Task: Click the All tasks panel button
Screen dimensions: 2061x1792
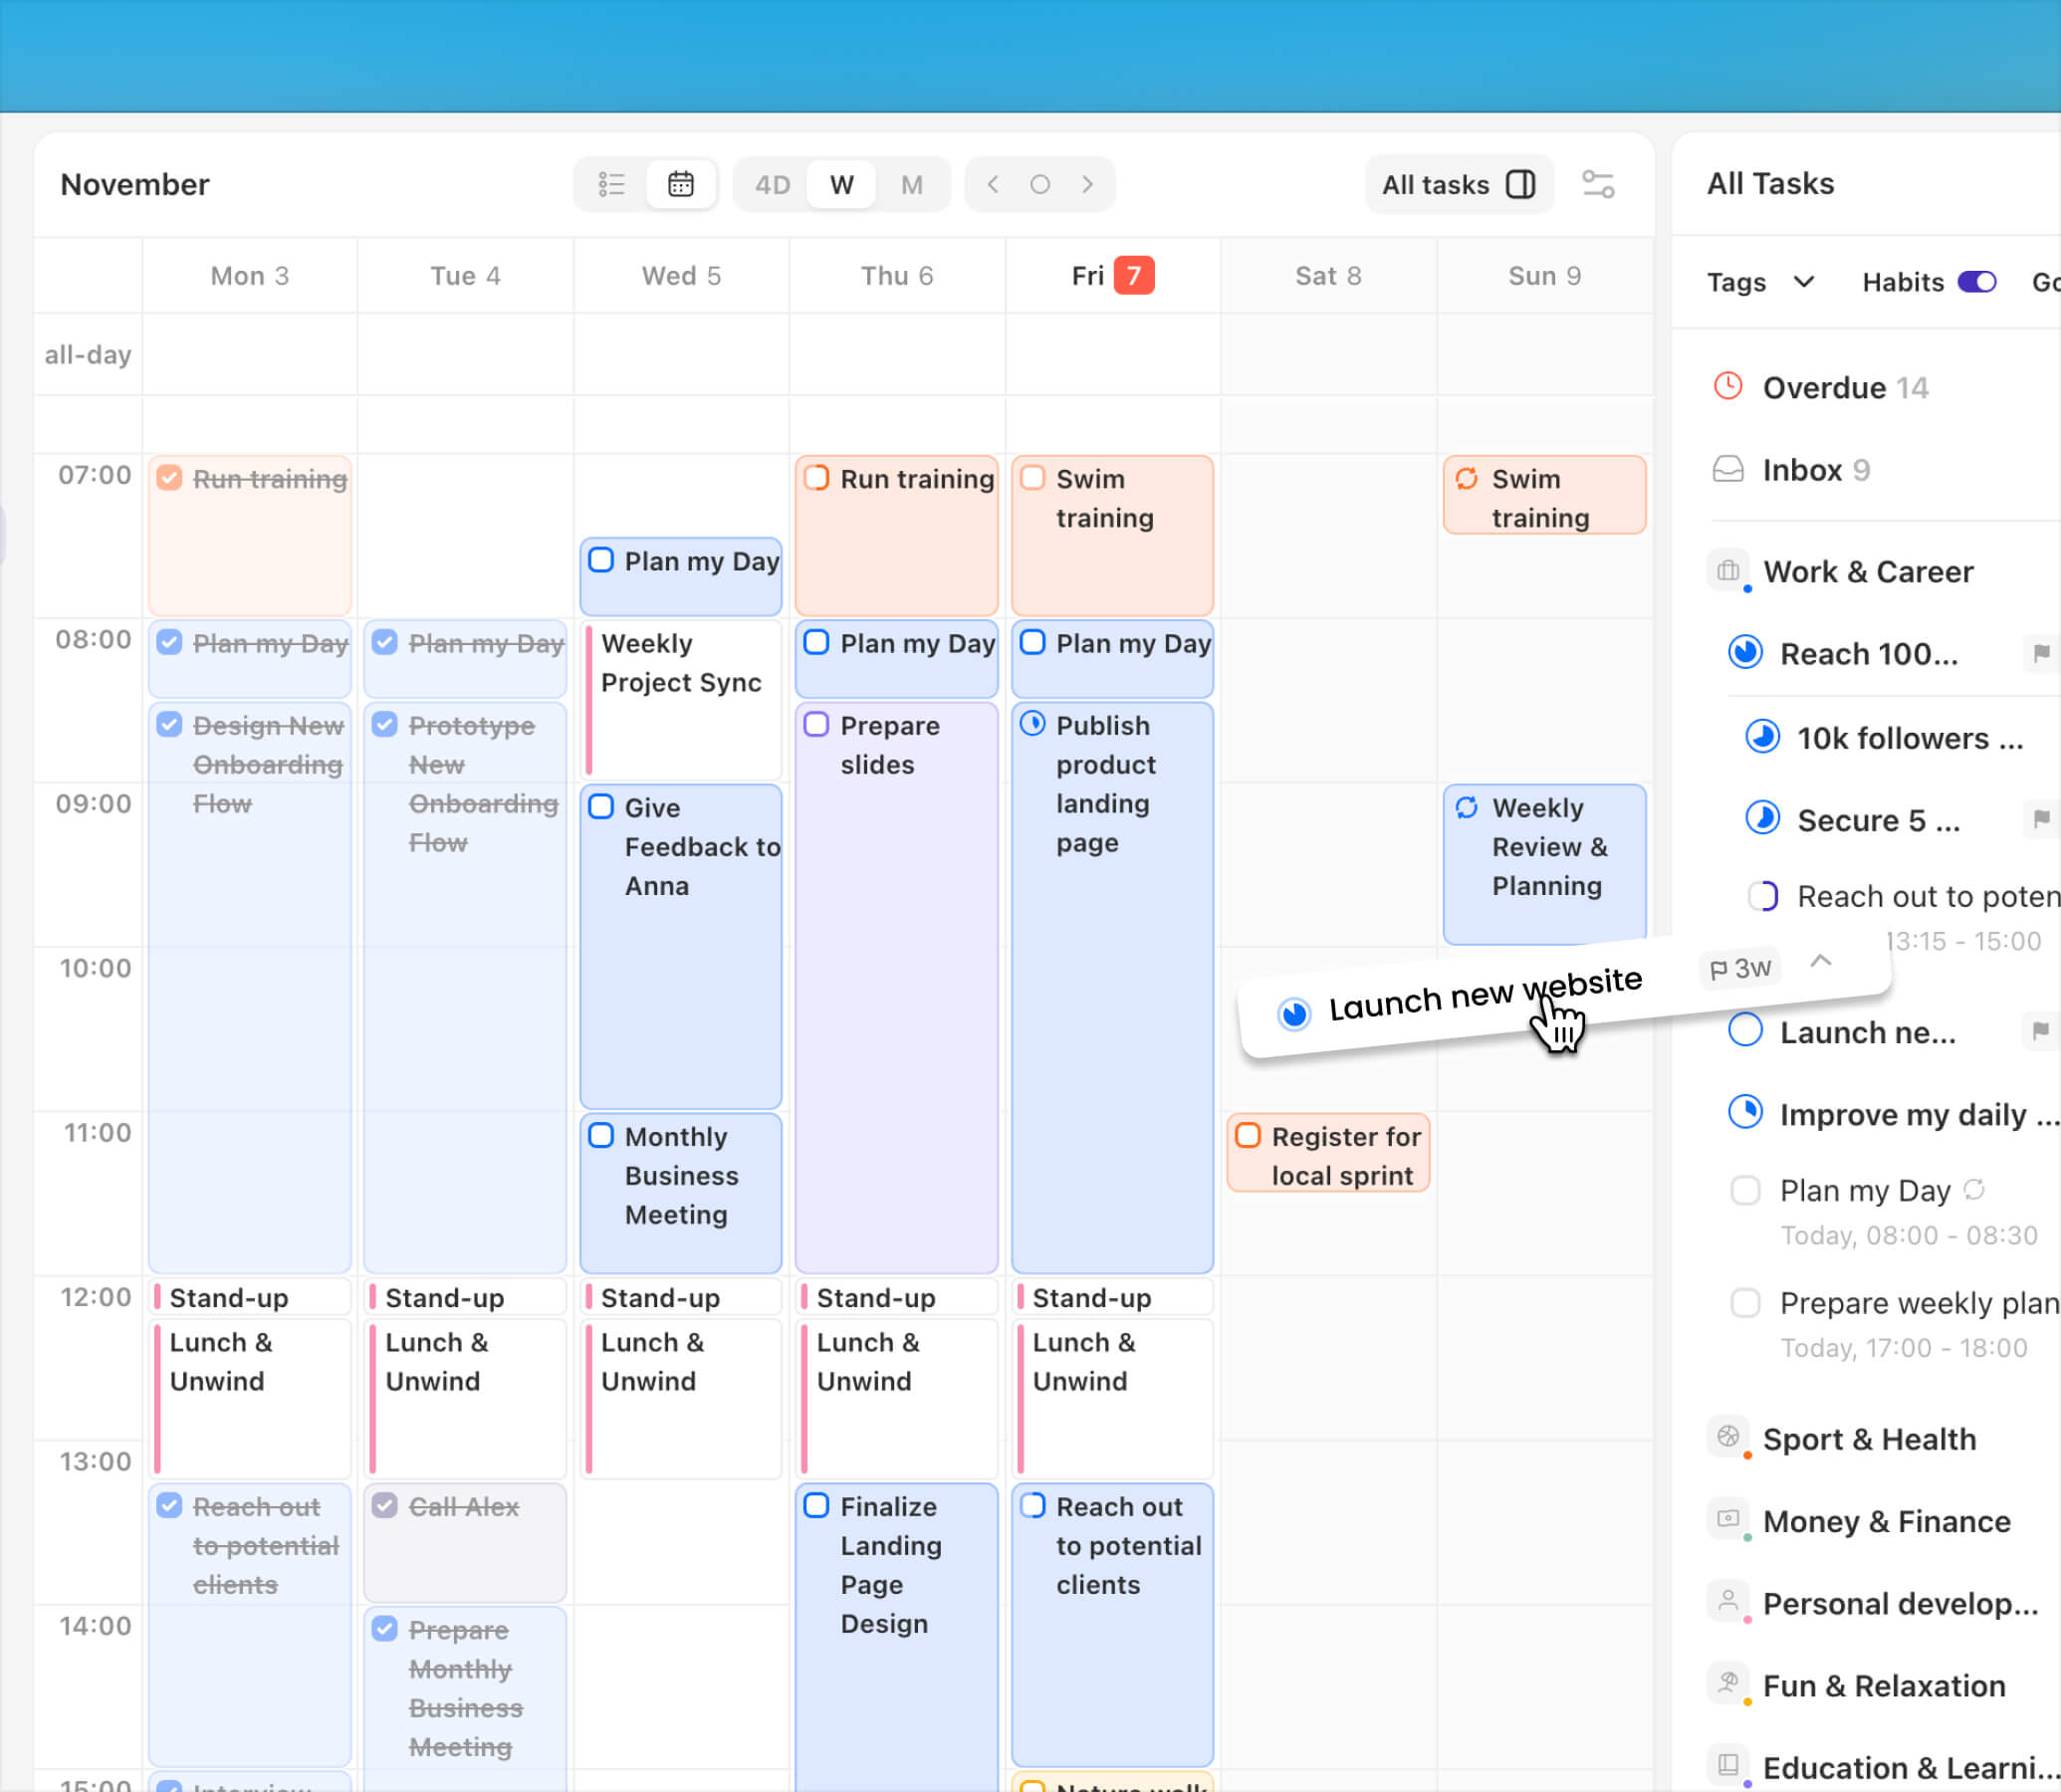Action: point(1458,184)
